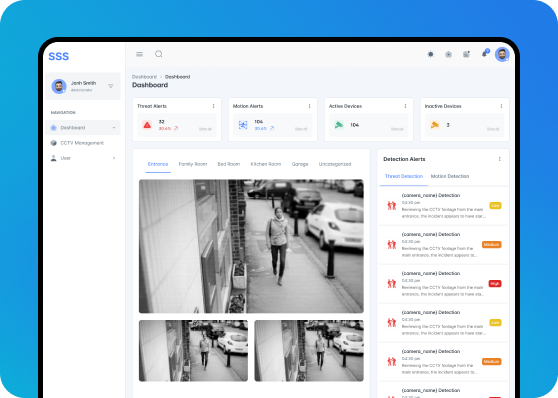Screen dimensions: 558x398
Task: Click the first Low severity badge
Action: pyautogui.click(x=495, y=206)
